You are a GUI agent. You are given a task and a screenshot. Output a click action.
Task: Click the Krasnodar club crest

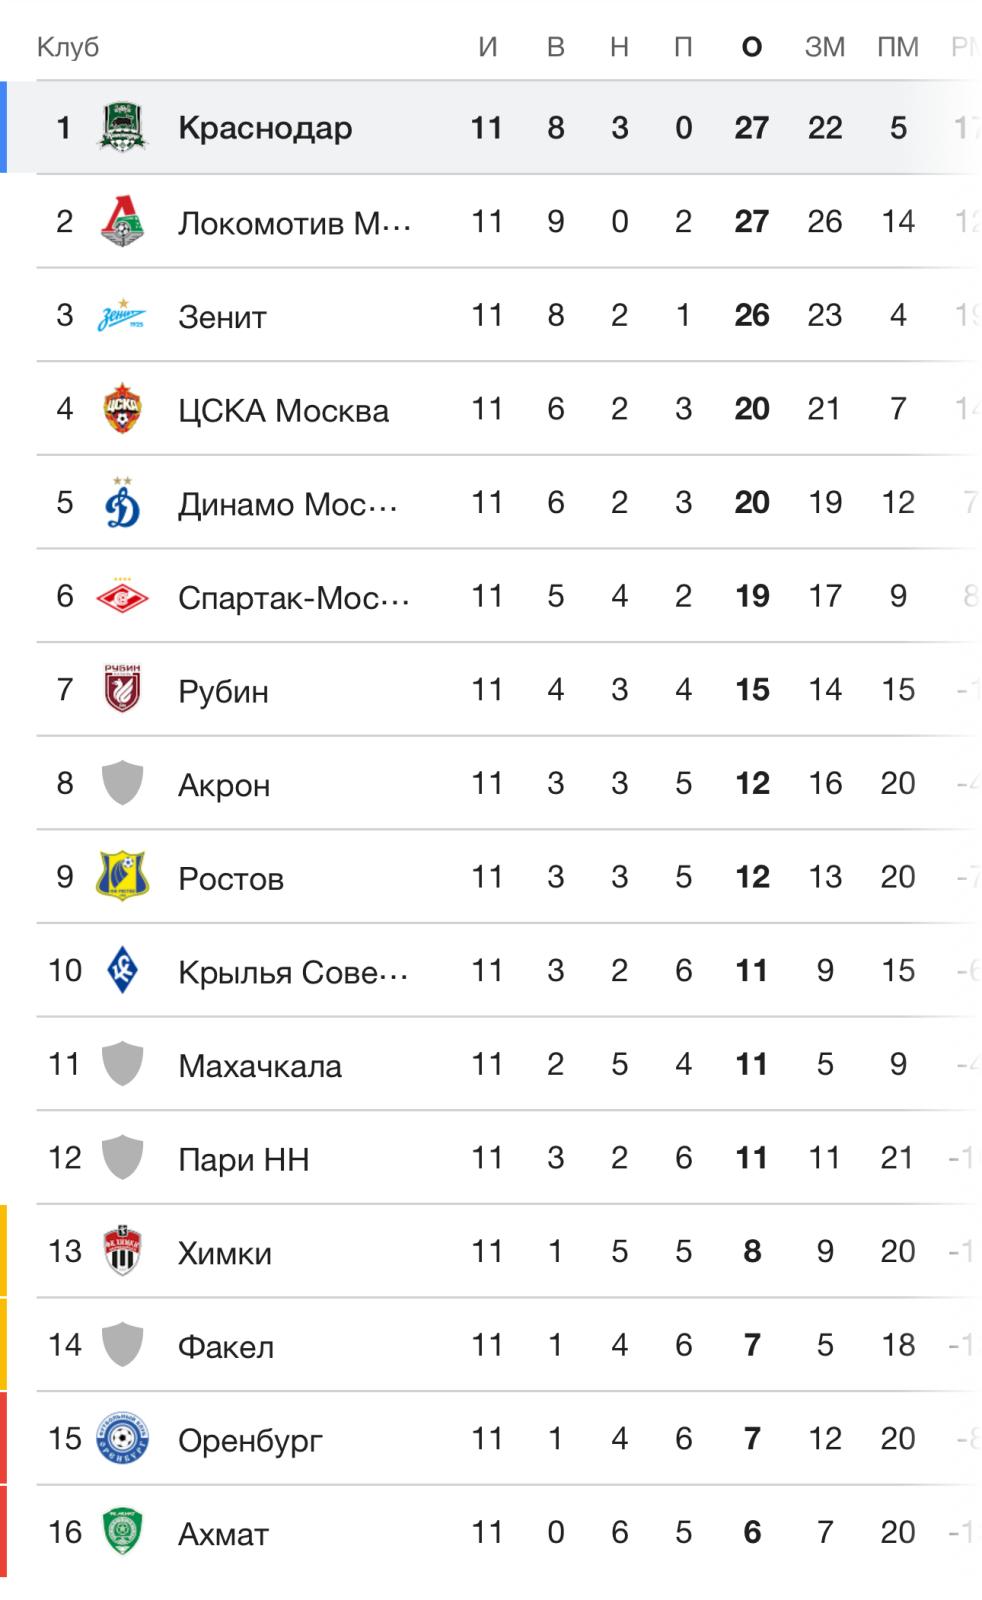[x=122, y=127]
